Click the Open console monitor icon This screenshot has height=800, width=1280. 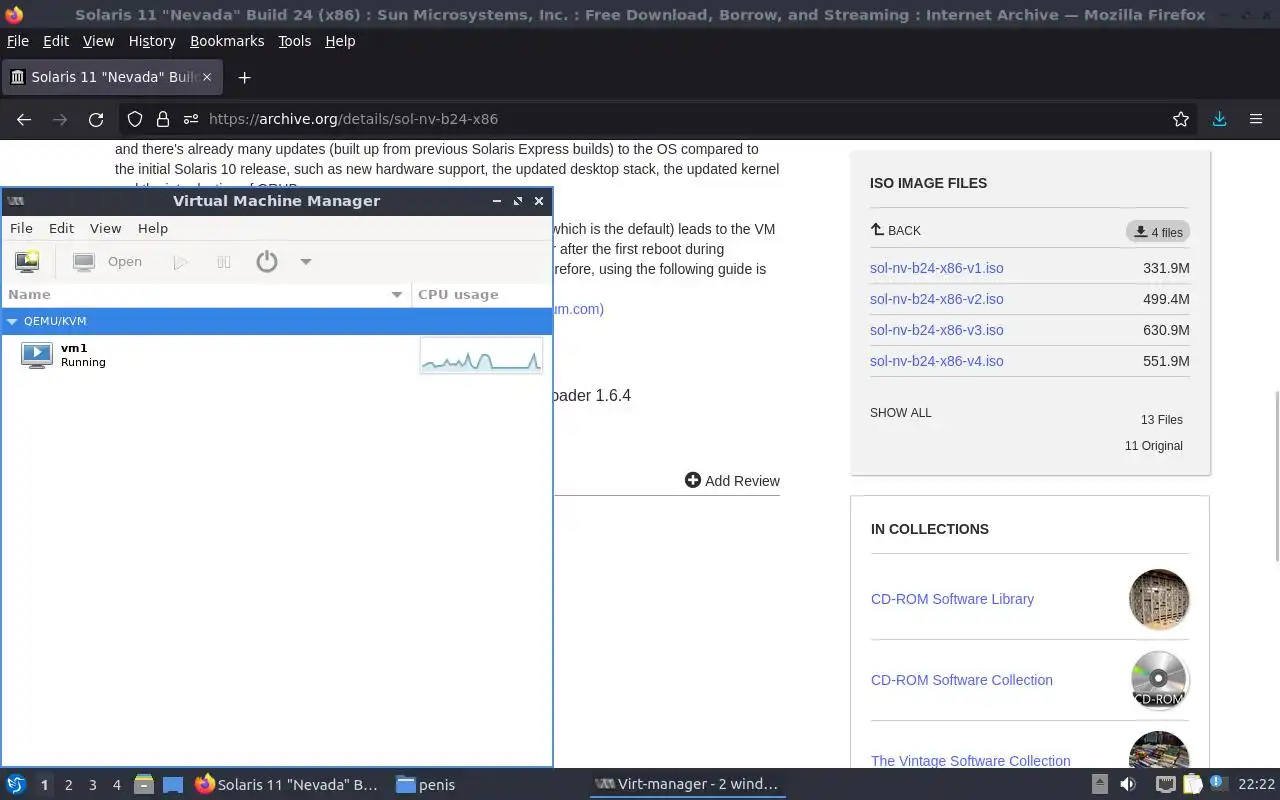pos(84,262)
